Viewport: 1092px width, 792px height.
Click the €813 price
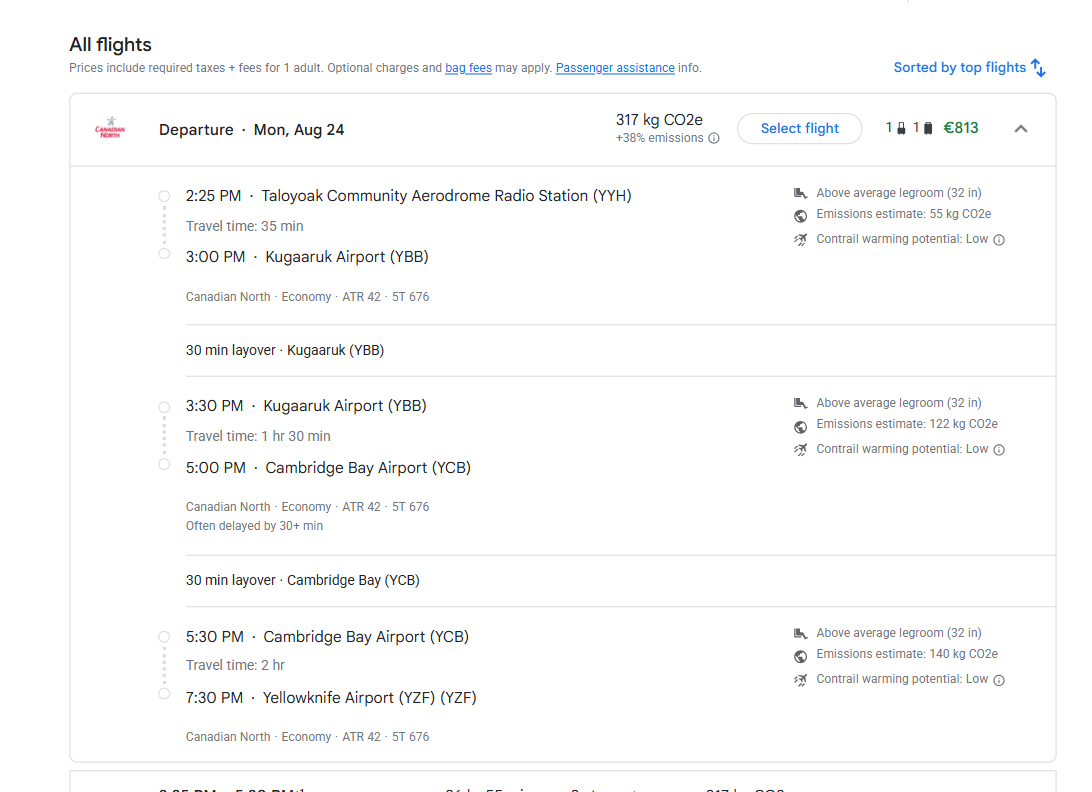[960, 128]
